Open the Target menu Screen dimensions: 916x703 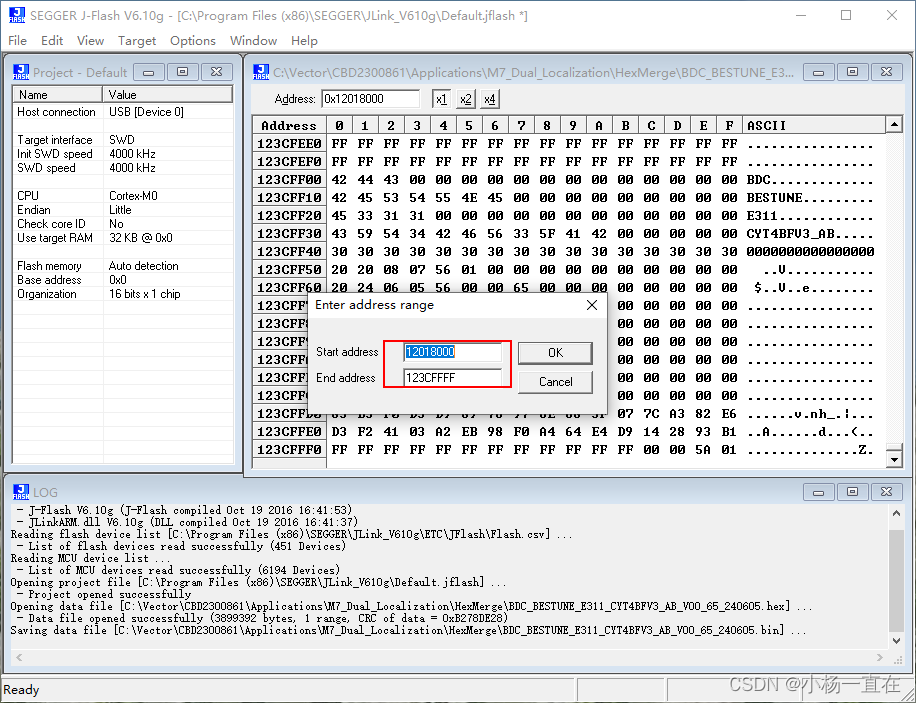[x=137, y=41]
